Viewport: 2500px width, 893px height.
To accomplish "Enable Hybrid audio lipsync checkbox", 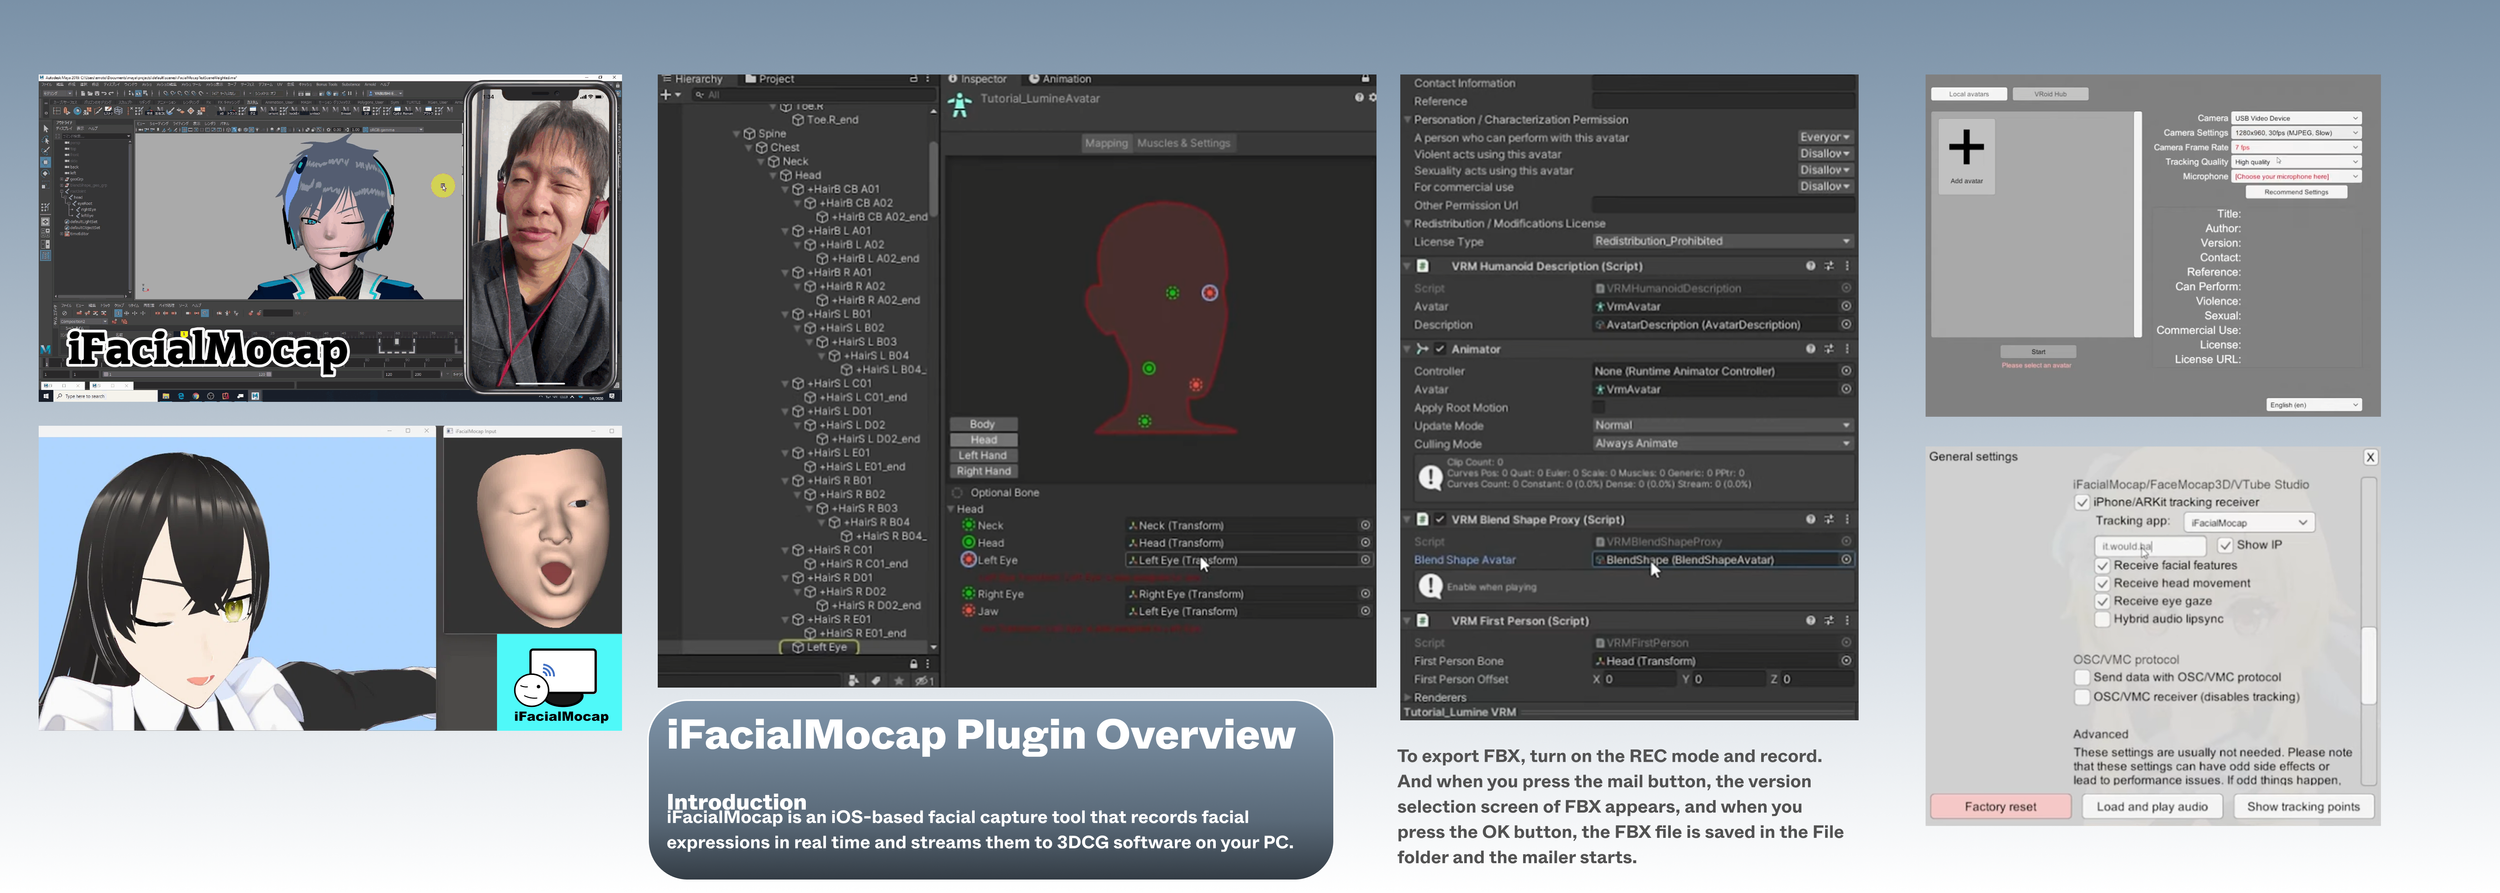I will tap(2102, 619).
